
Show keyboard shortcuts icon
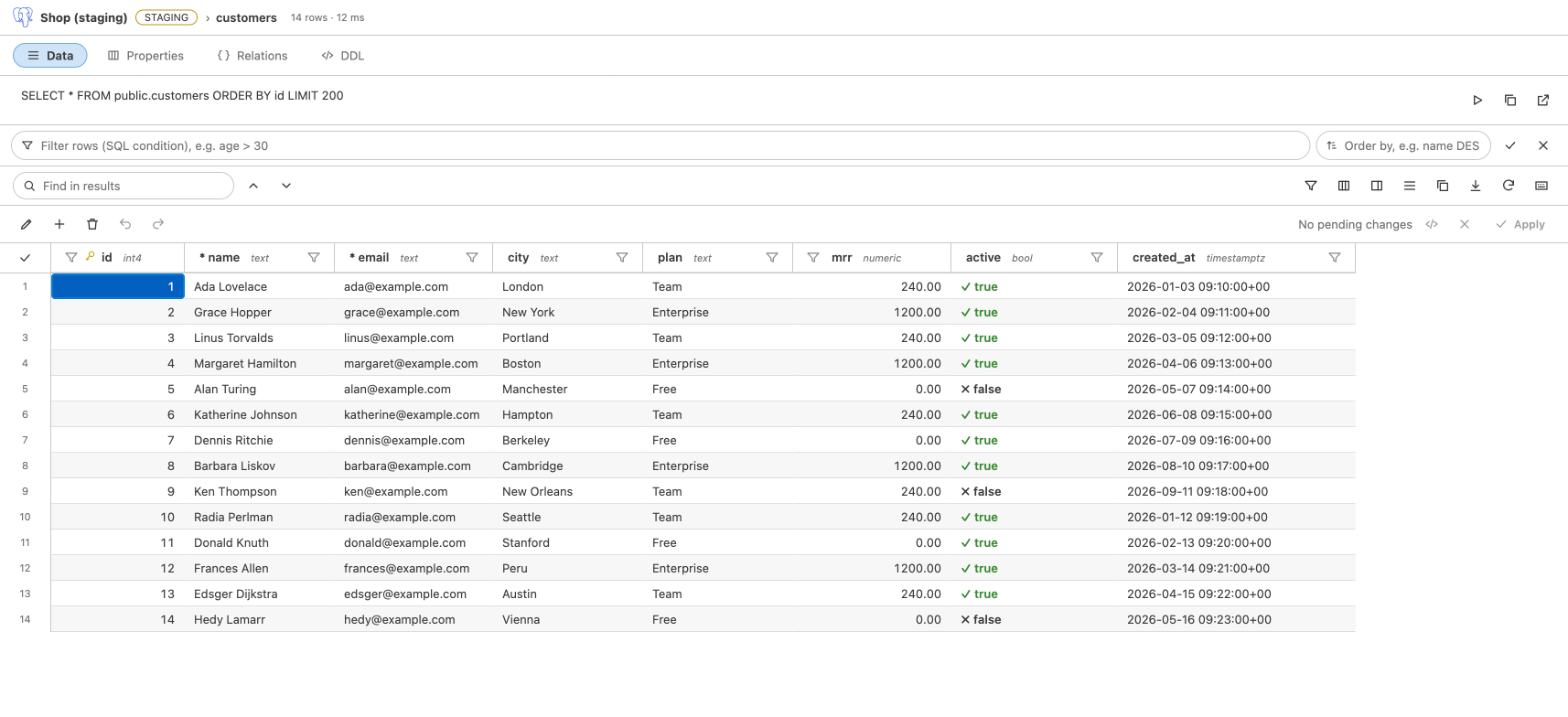click(x=1541, y=186)
